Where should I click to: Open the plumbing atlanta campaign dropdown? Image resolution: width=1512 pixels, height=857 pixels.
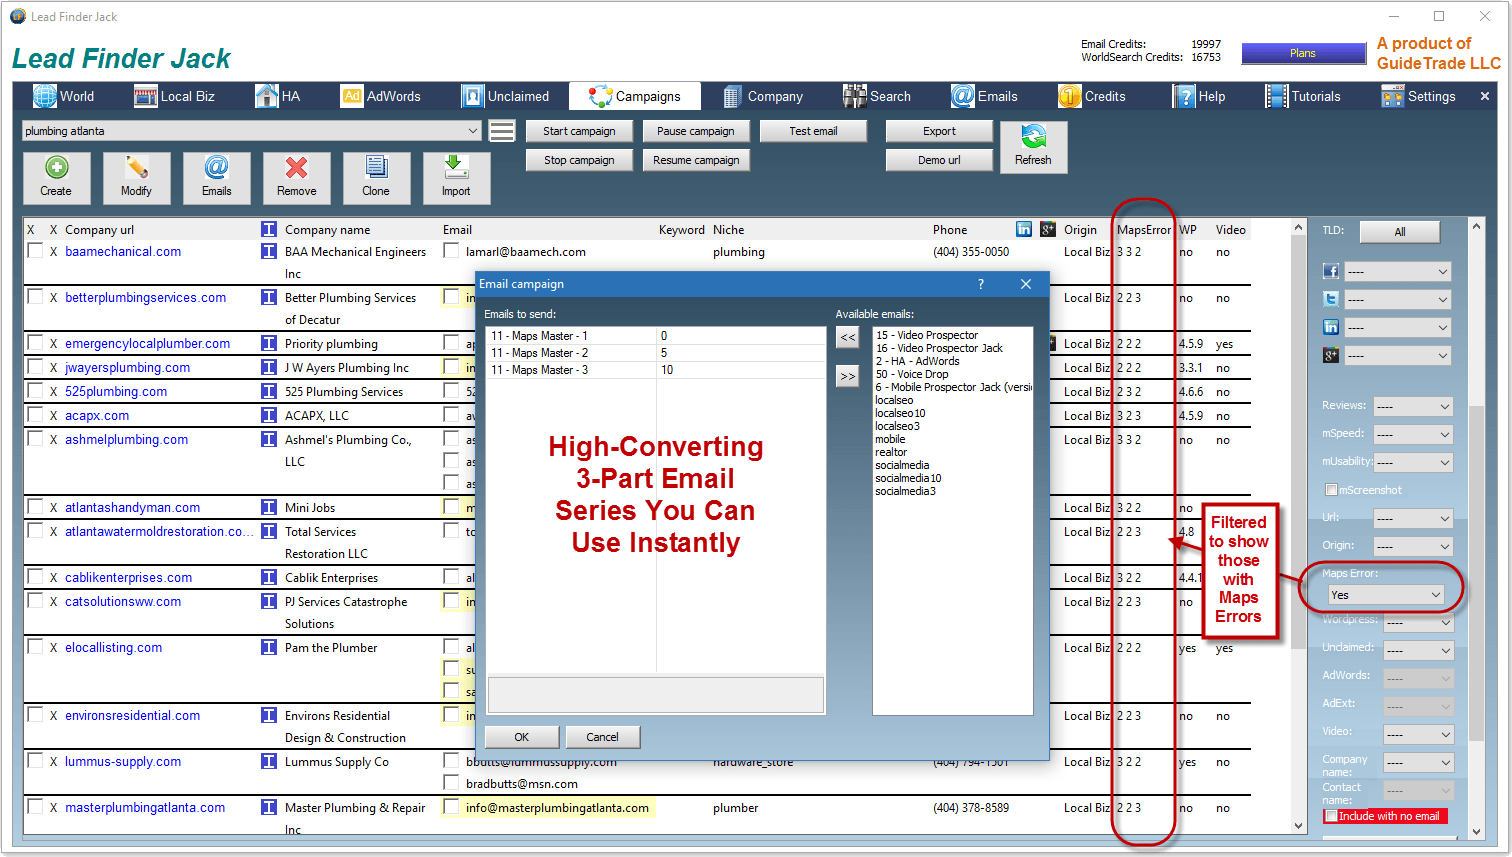(x=473, y=131)
